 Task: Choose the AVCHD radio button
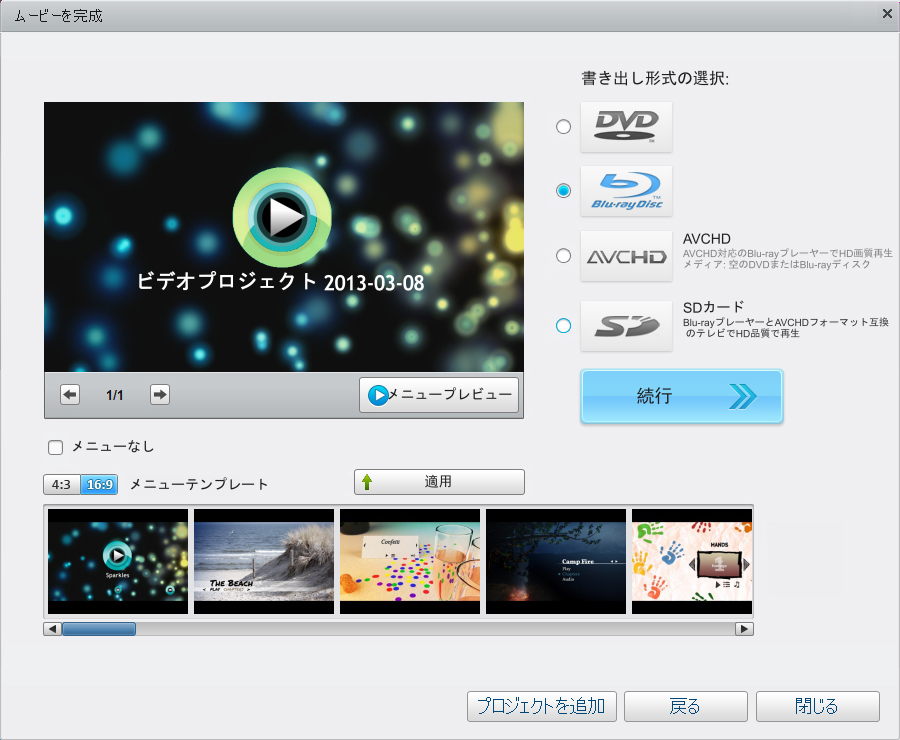pyautogui.click(x=563, y=255)
